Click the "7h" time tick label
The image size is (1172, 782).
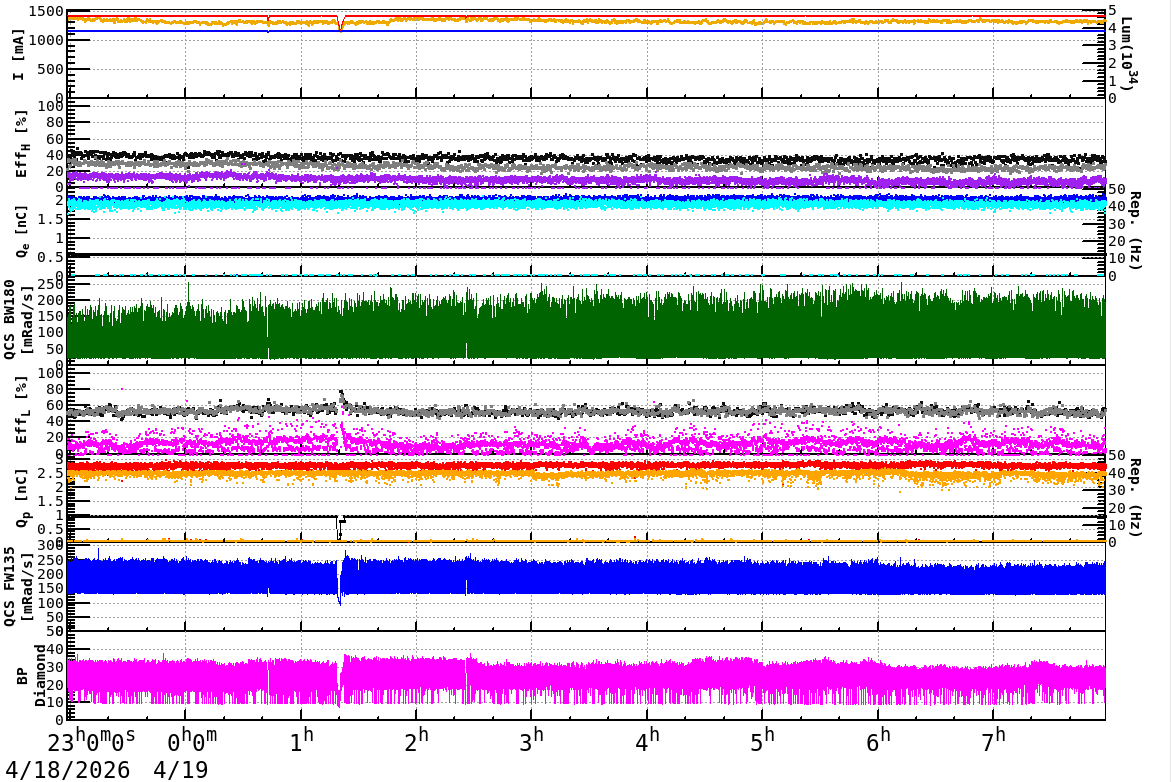[x=993, y=739]
